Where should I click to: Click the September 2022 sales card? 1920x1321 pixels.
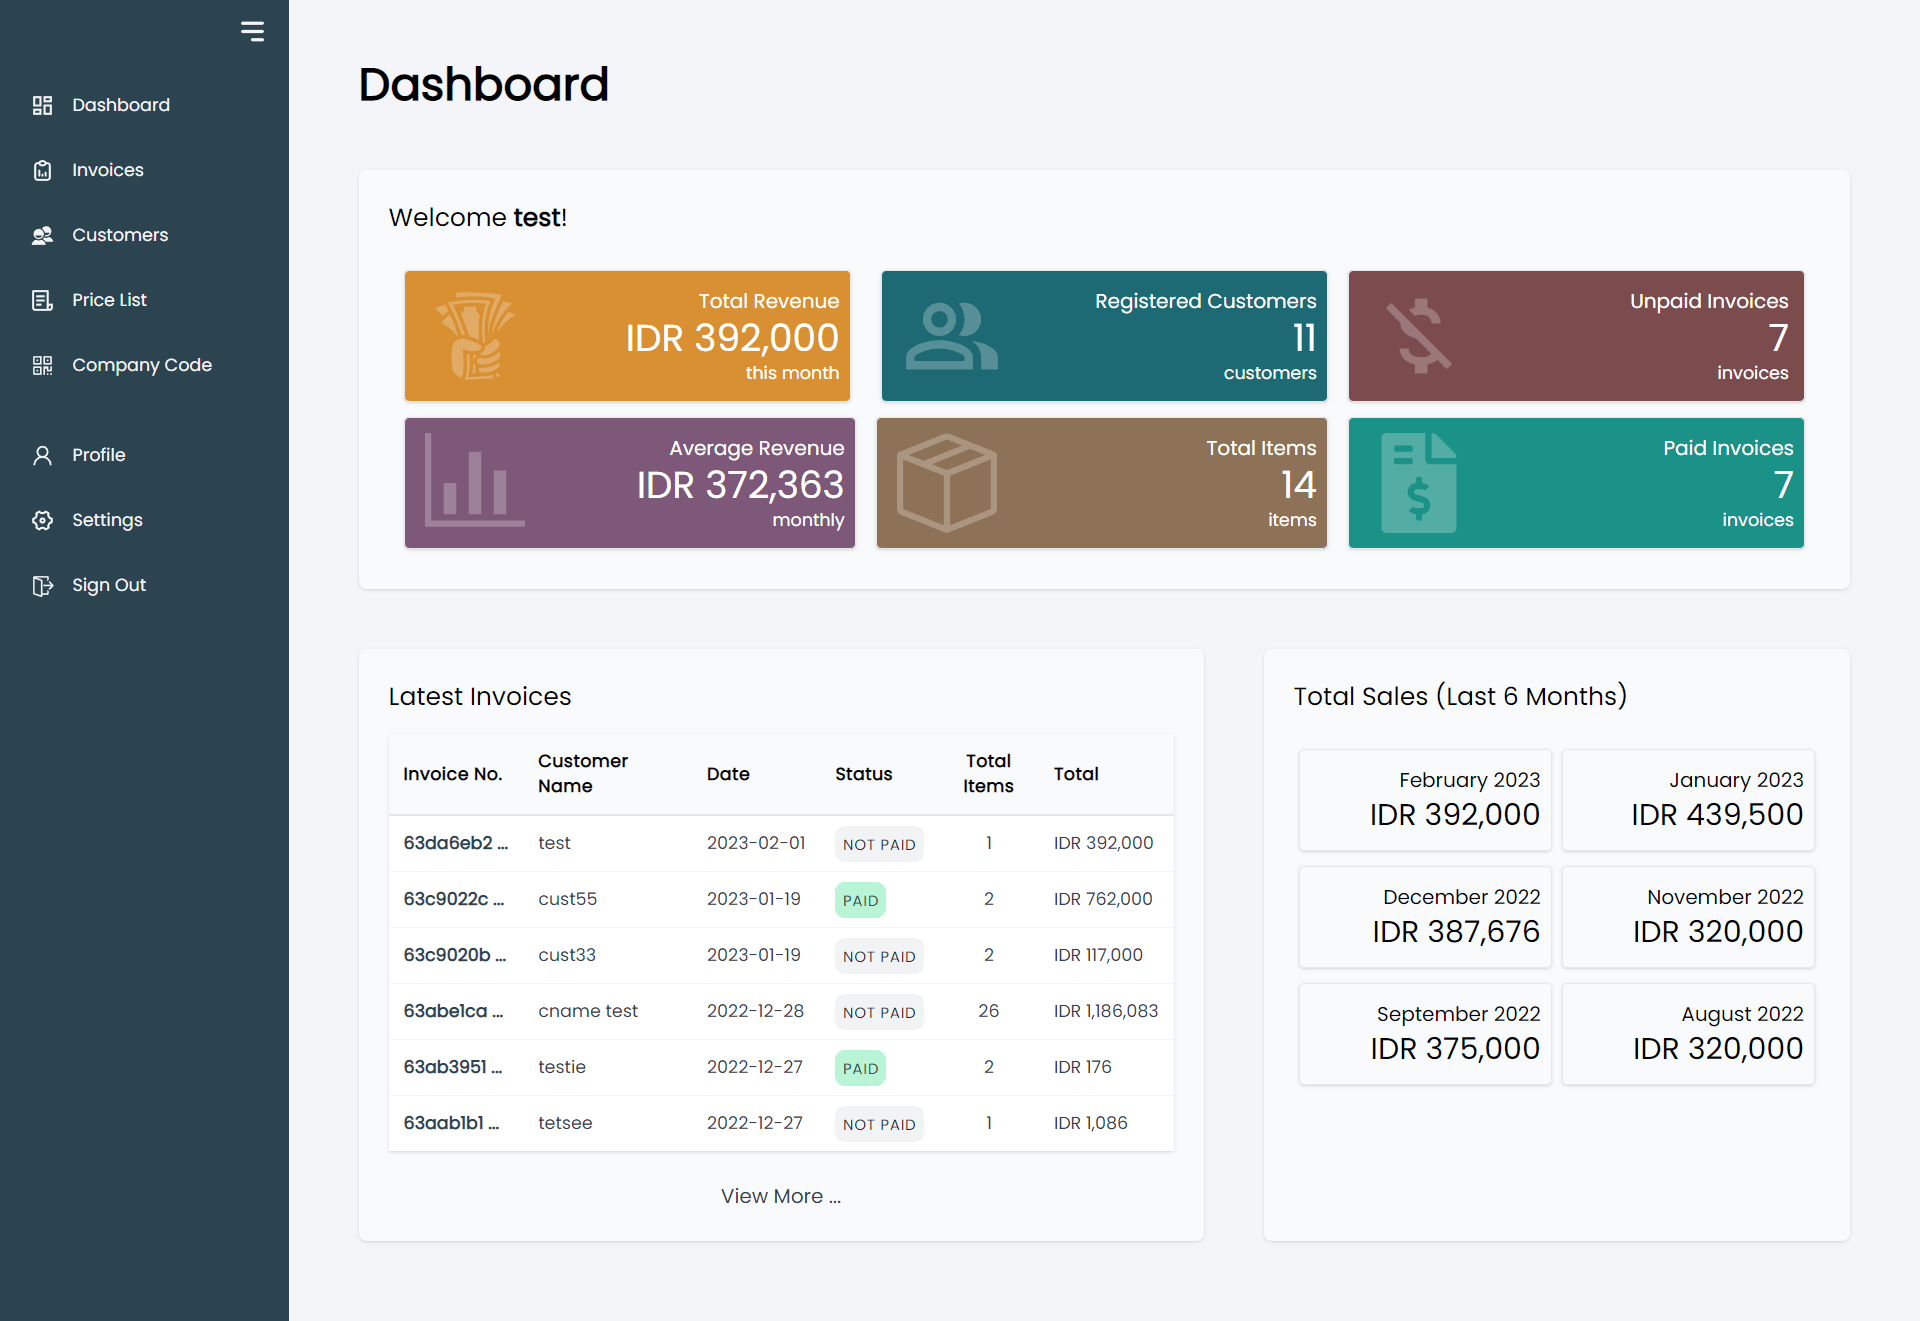click(x=1425, y=1034)
